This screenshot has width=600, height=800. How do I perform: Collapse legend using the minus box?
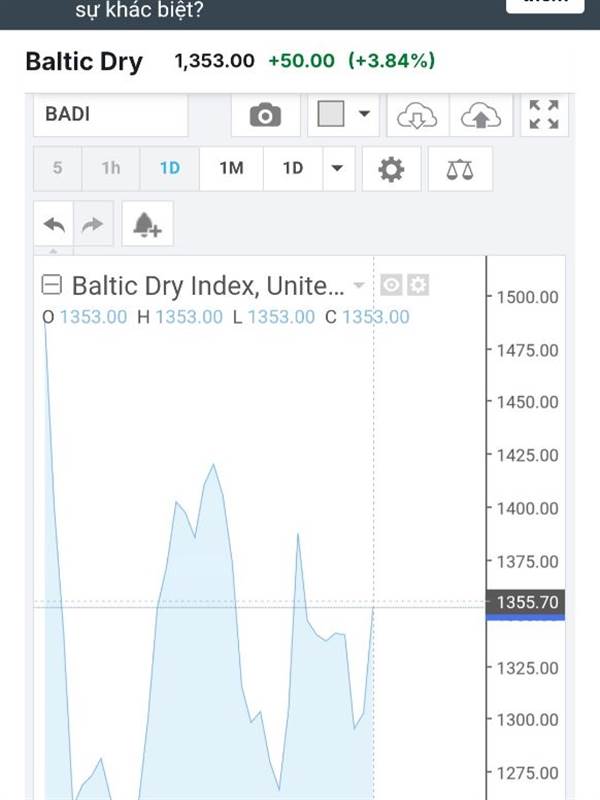tap(52, 285)
